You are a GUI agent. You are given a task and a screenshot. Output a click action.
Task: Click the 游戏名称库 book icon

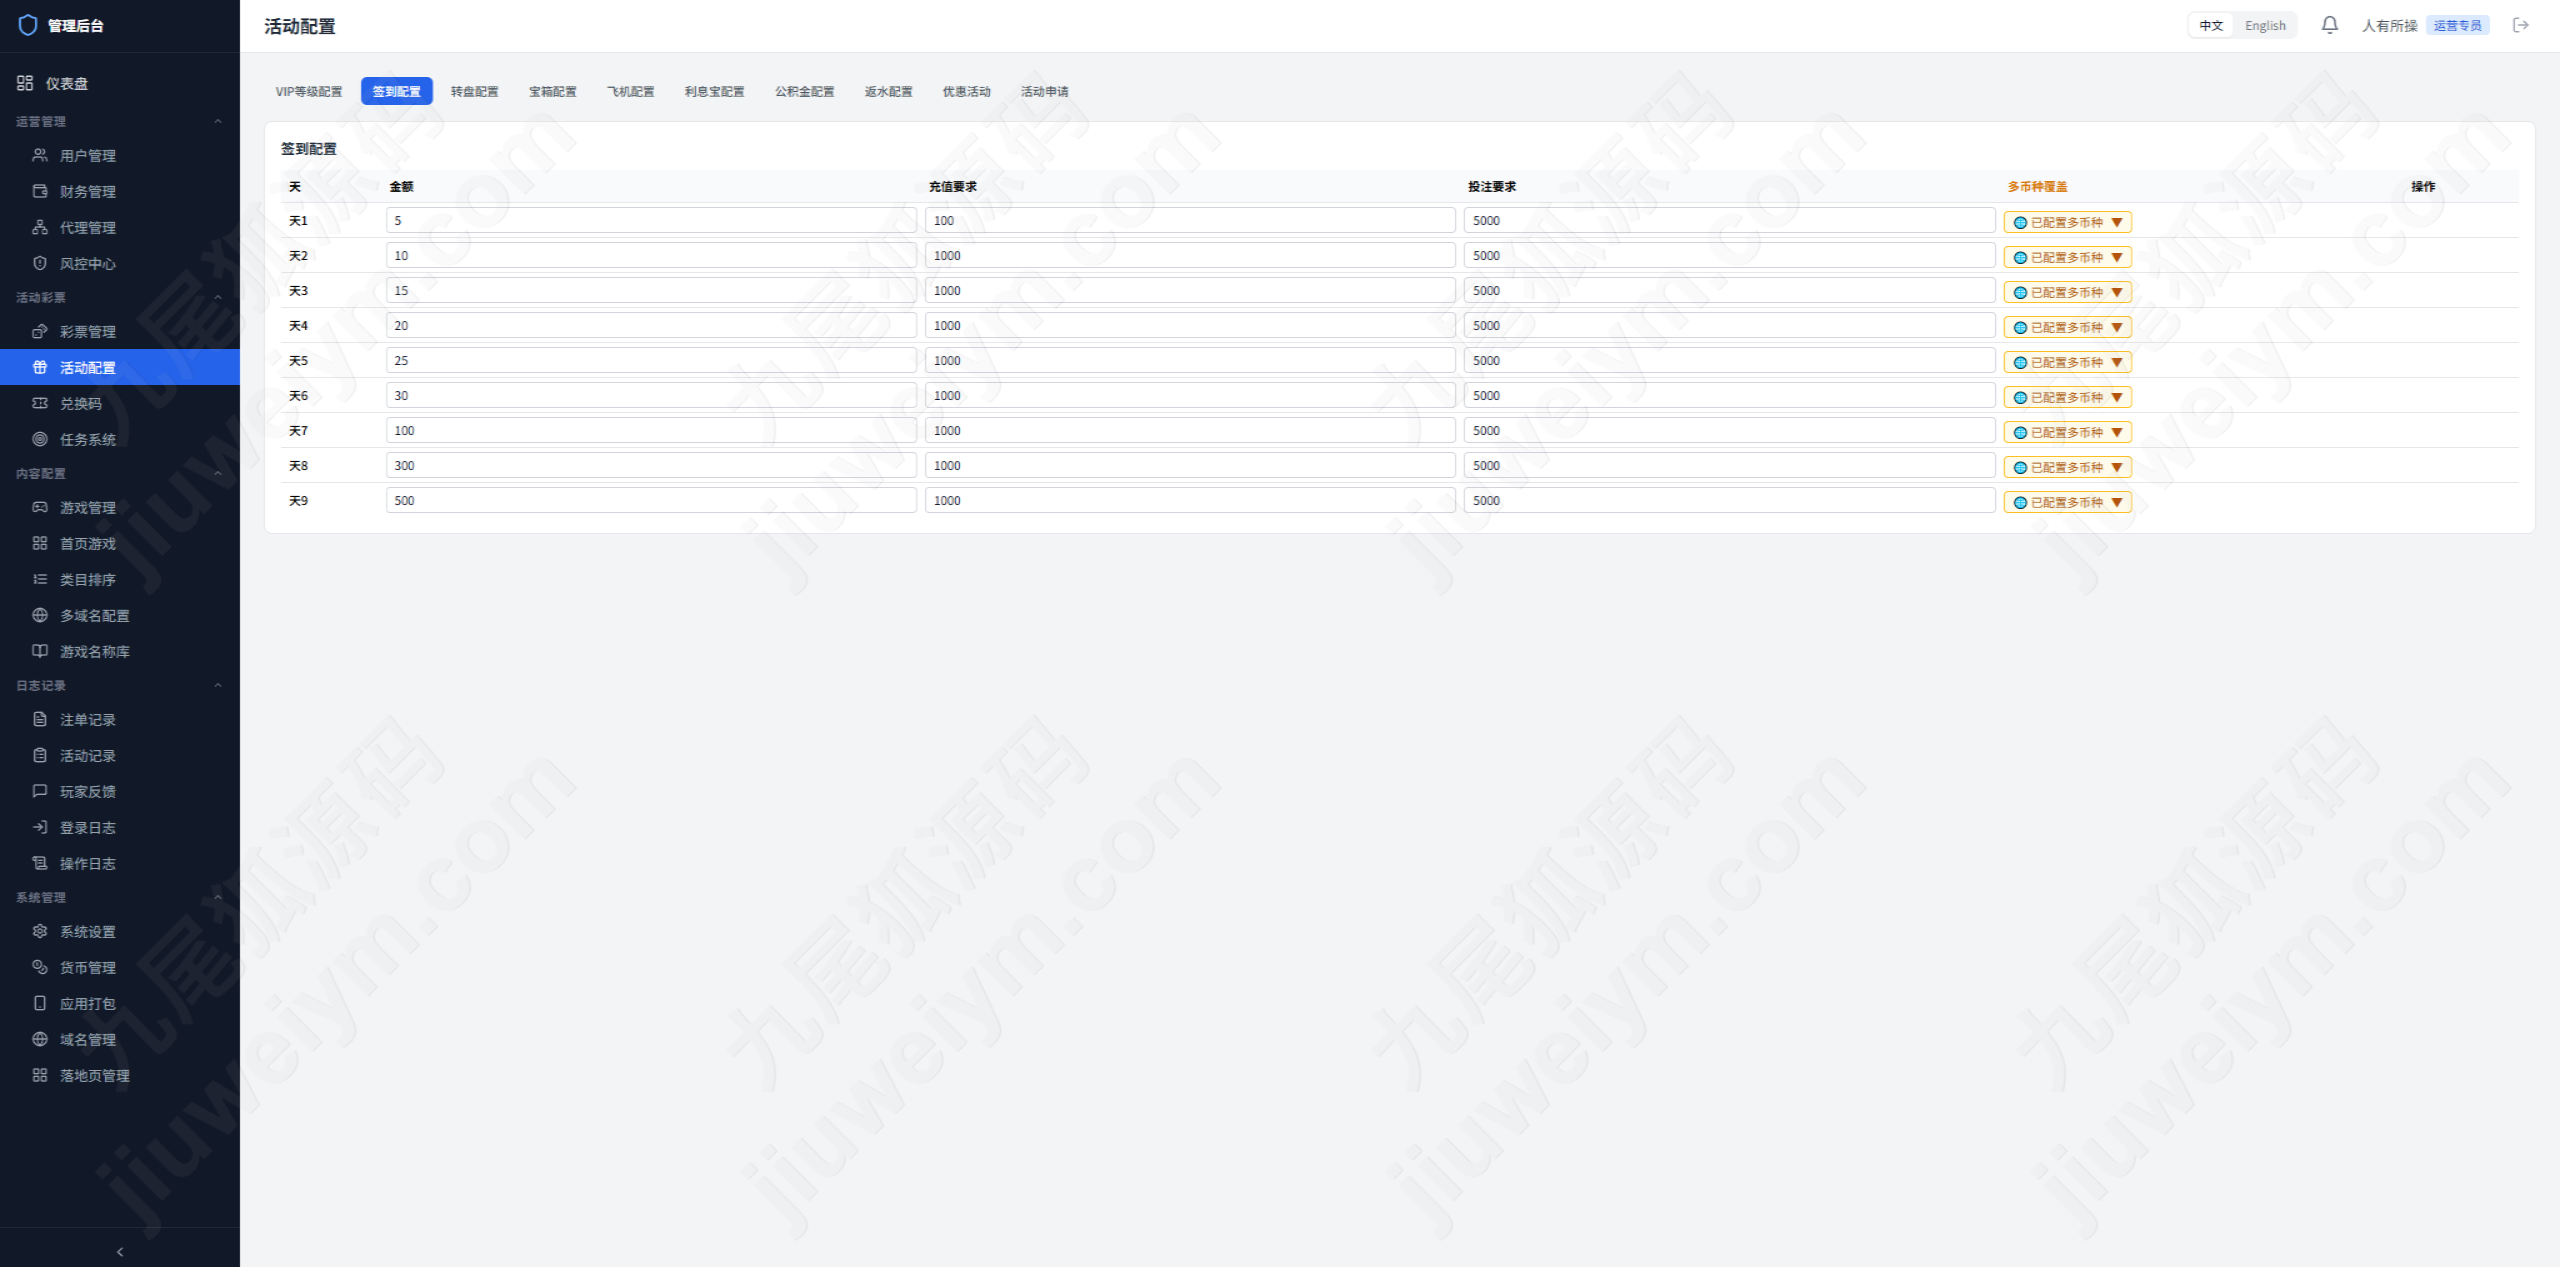40,651
